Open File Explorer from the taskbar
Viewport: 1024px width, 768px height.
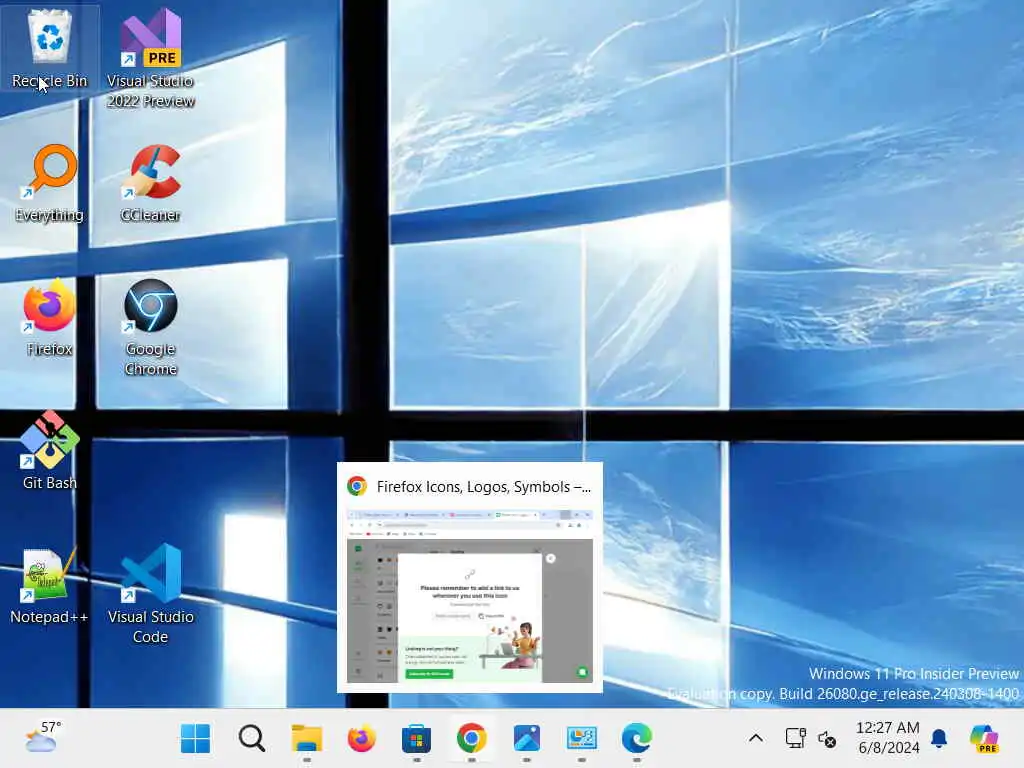(x=306, y=739)
